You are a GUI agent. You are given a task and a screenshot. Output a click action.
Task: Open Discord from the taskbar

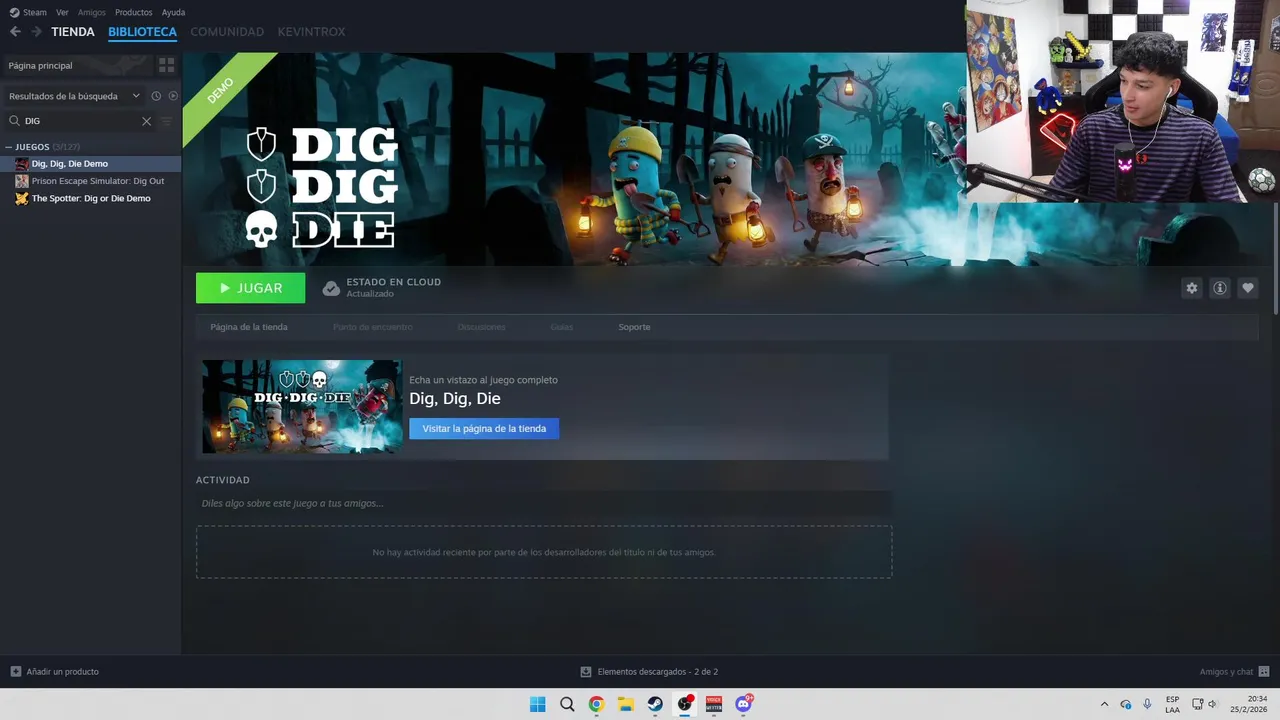[x=744, y=704]
